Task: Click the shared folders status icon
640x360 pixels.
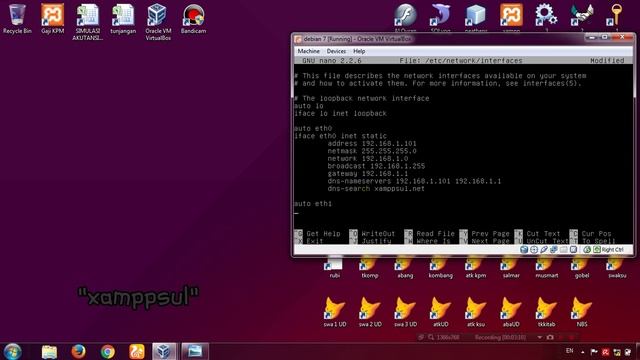Action: point(564,249)
